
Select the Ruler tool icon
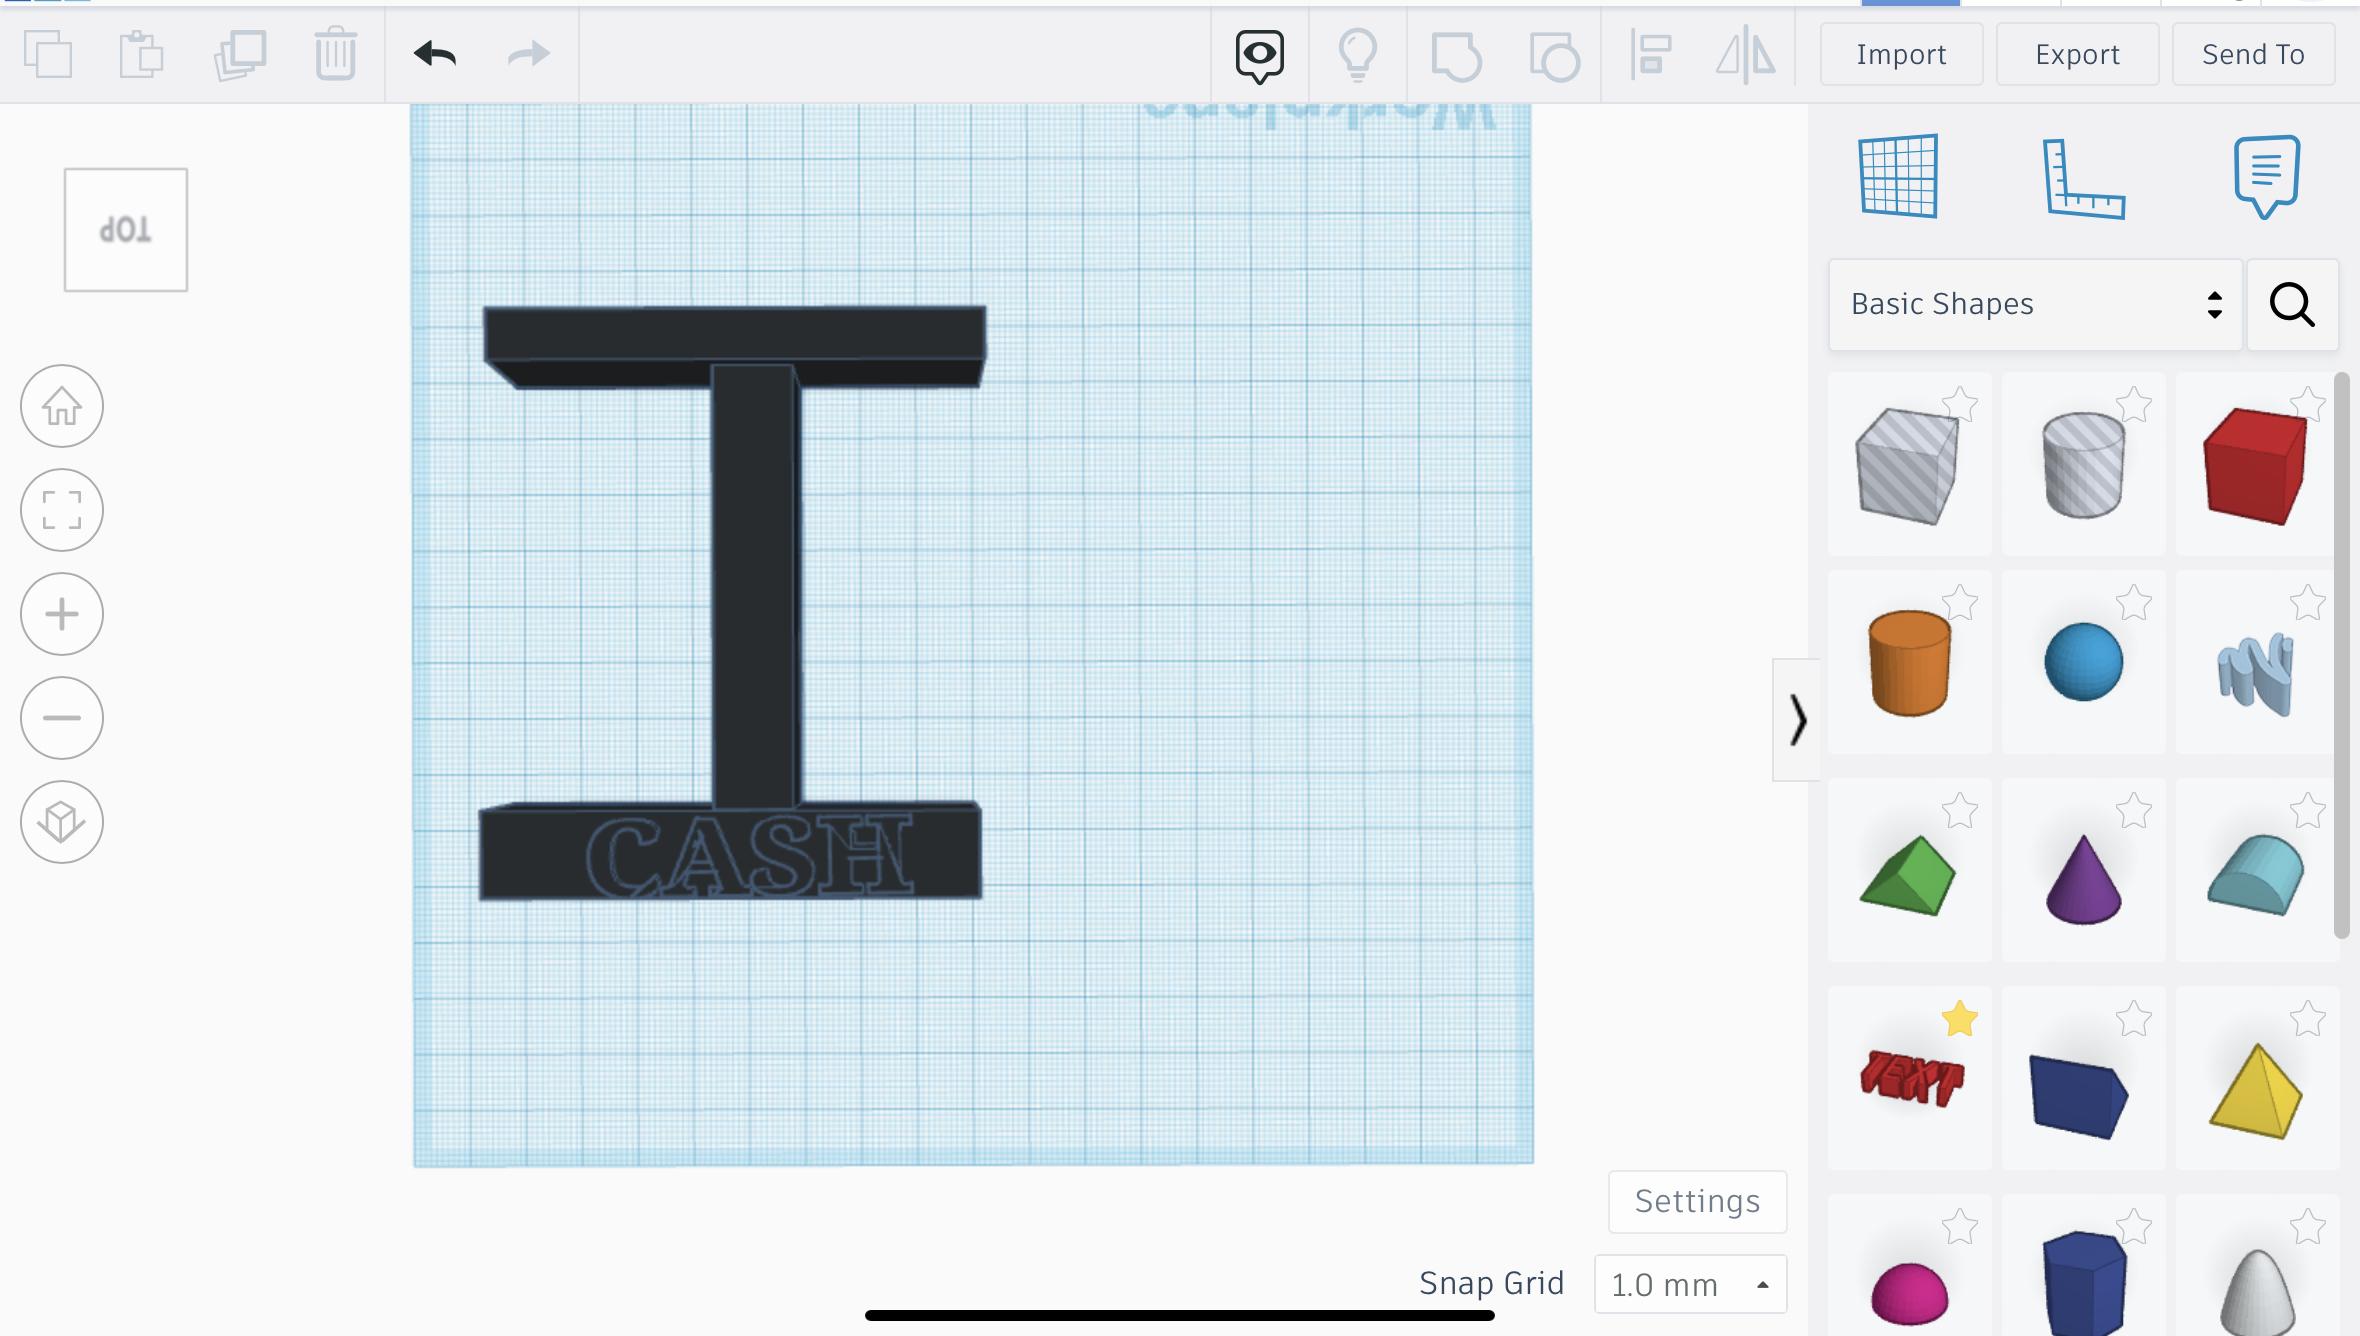click(x=2082, y=178)
